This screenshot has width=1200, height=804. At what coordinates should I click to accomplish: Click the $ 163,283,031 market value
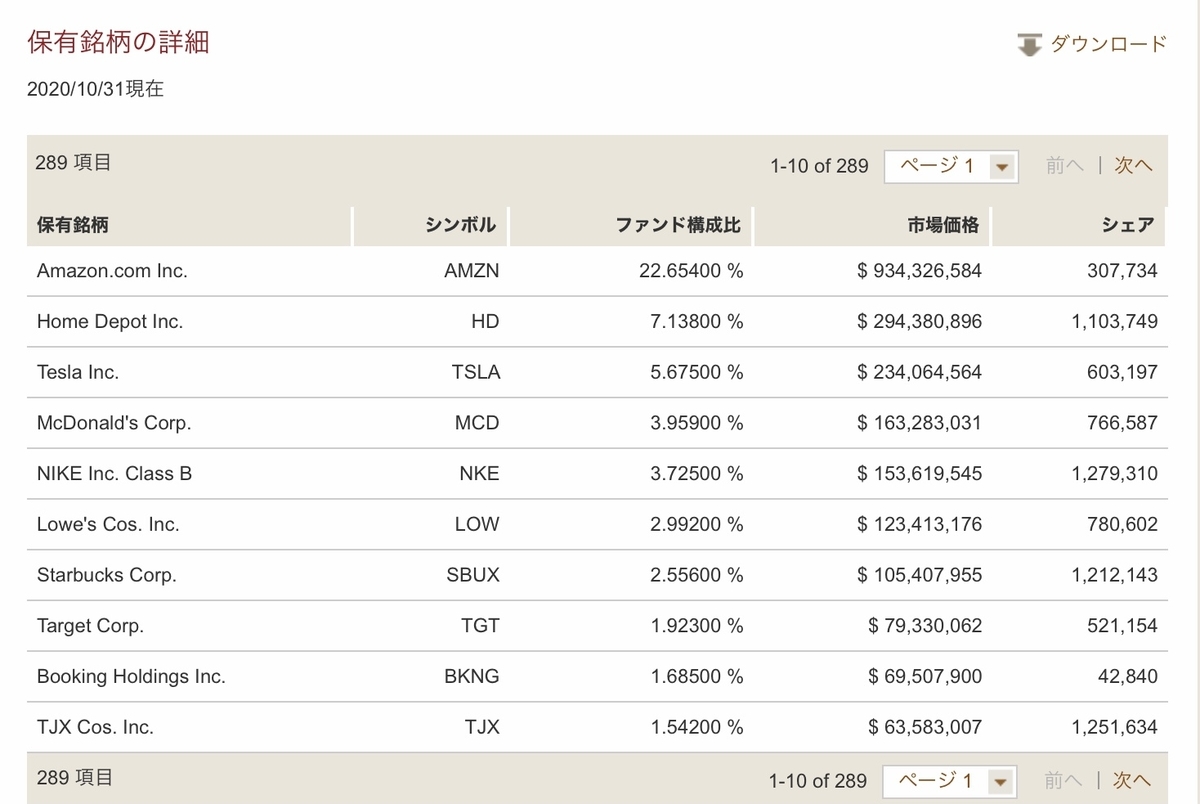tap(920, 423)
